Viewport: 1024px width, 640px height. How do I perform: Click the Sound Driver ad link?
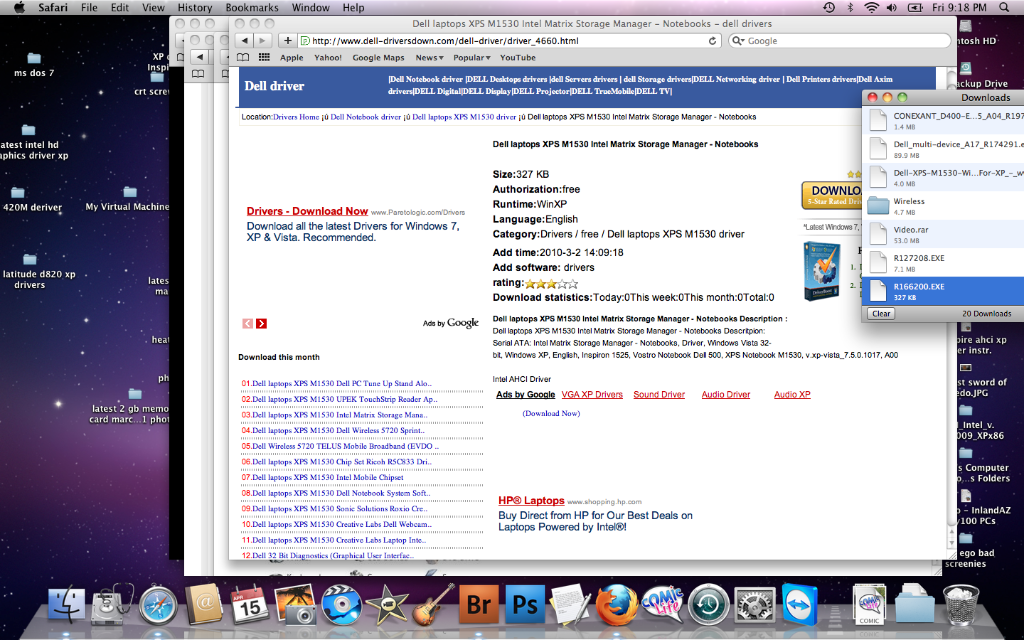pos(659,394)
